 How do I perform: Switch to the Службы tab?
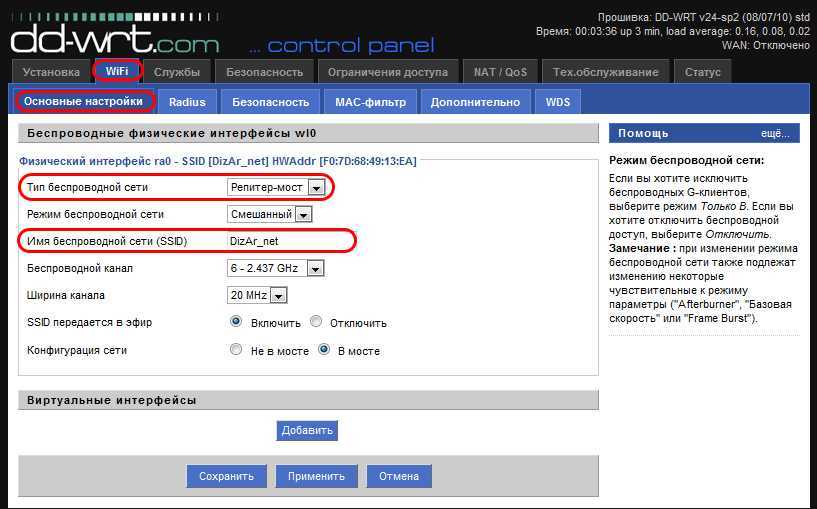178,72
